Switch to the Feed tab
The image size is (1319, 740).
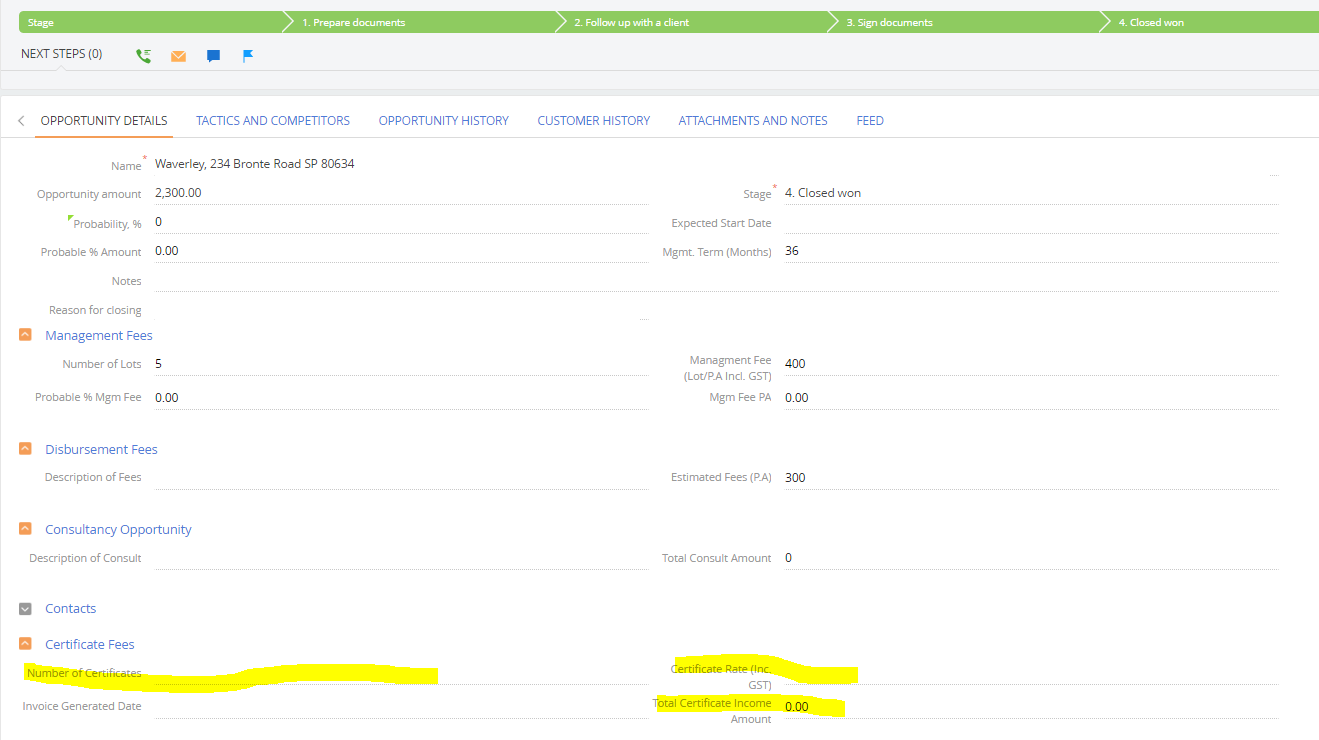869,121
